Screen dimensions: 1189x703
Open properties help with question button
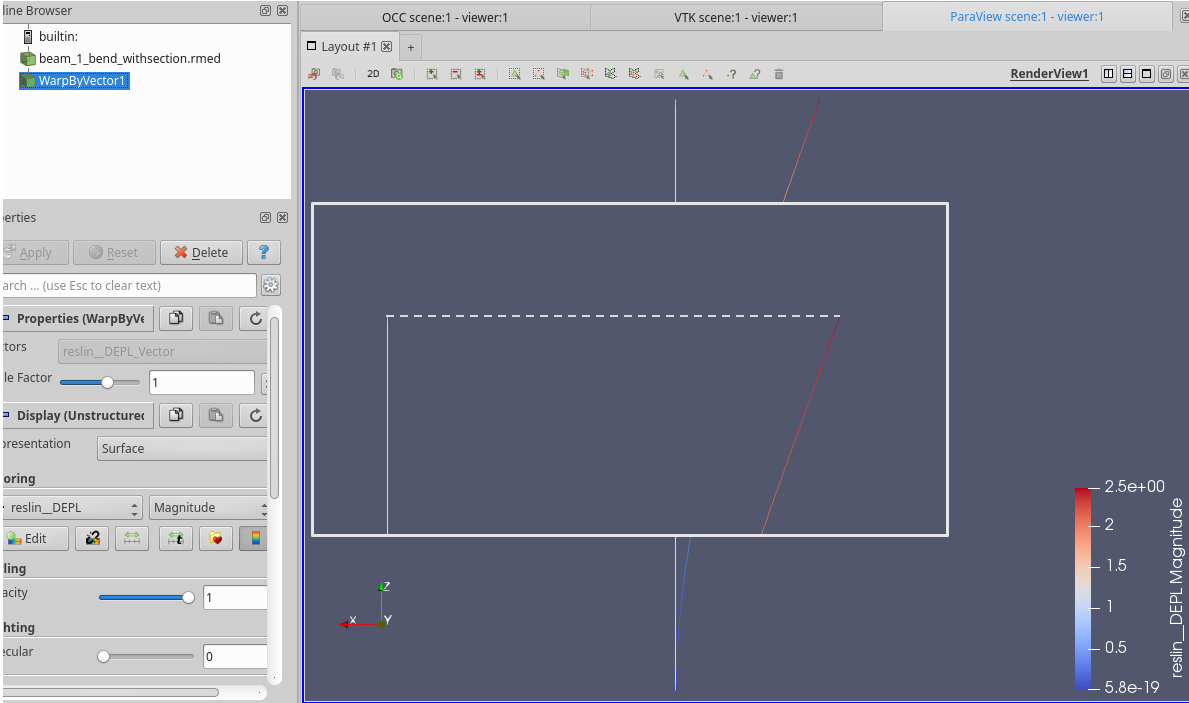coord(264,253)
